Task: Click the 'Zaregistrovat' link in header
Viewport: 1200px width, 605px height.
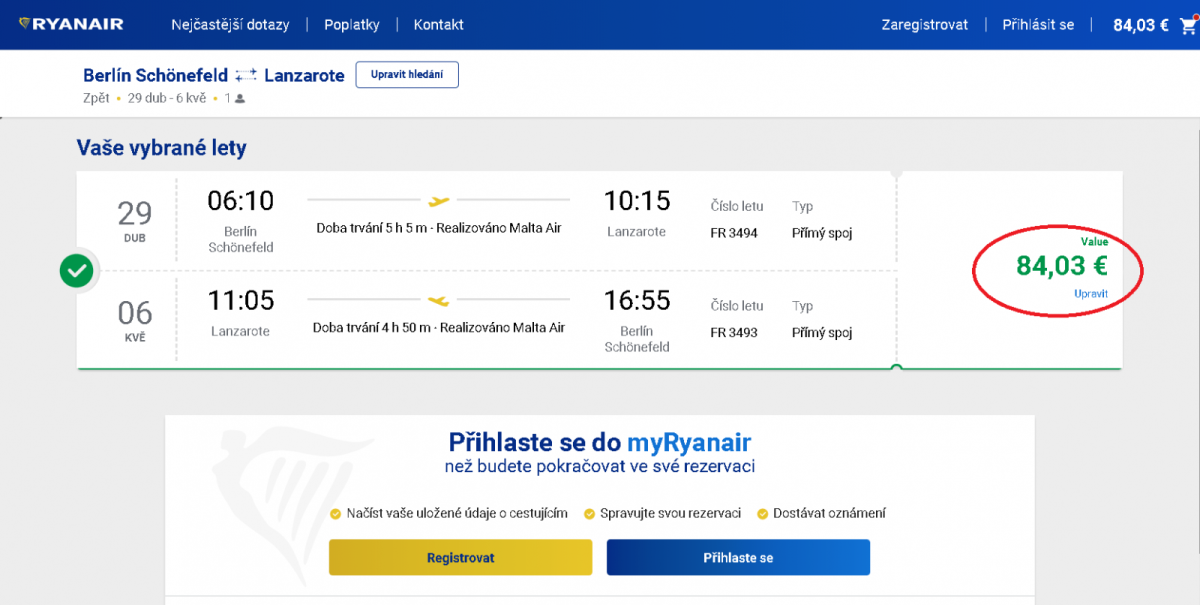Action: 924,25
